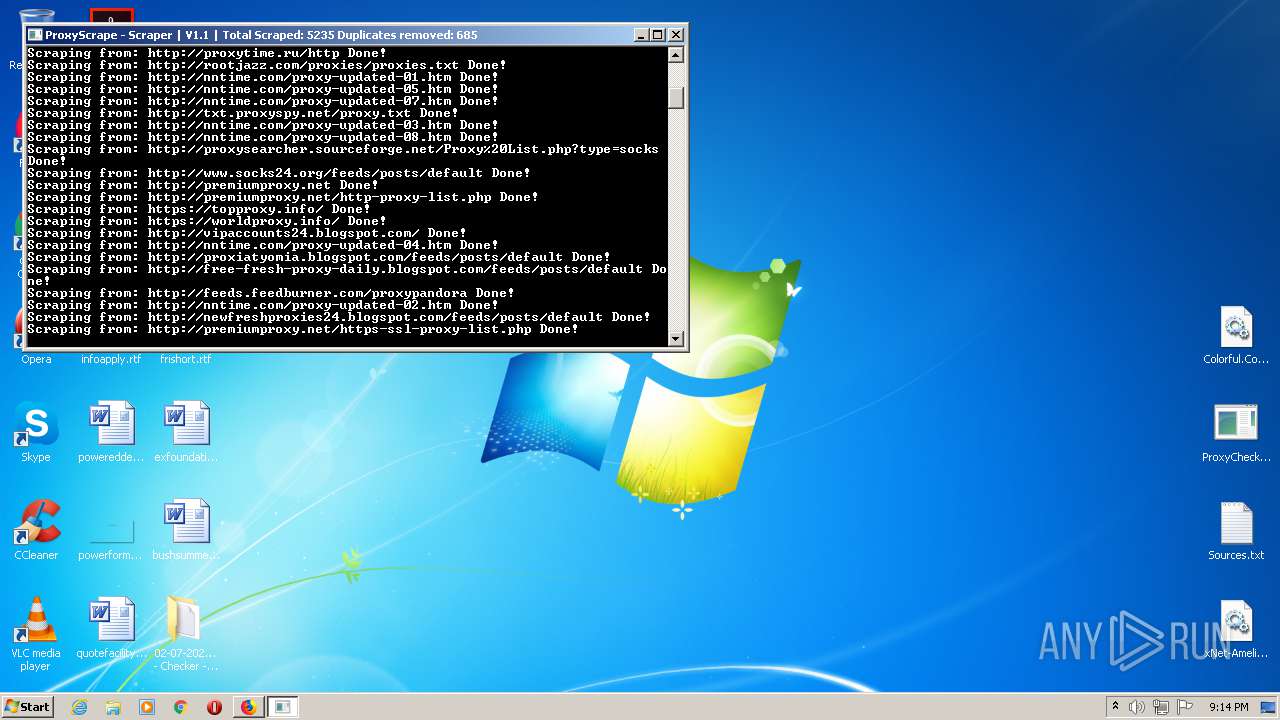The width and height of the screenshot is (1280, 720).
Task: Click the https-ssl-proxy-list.php line
Action: pos(303,329)
